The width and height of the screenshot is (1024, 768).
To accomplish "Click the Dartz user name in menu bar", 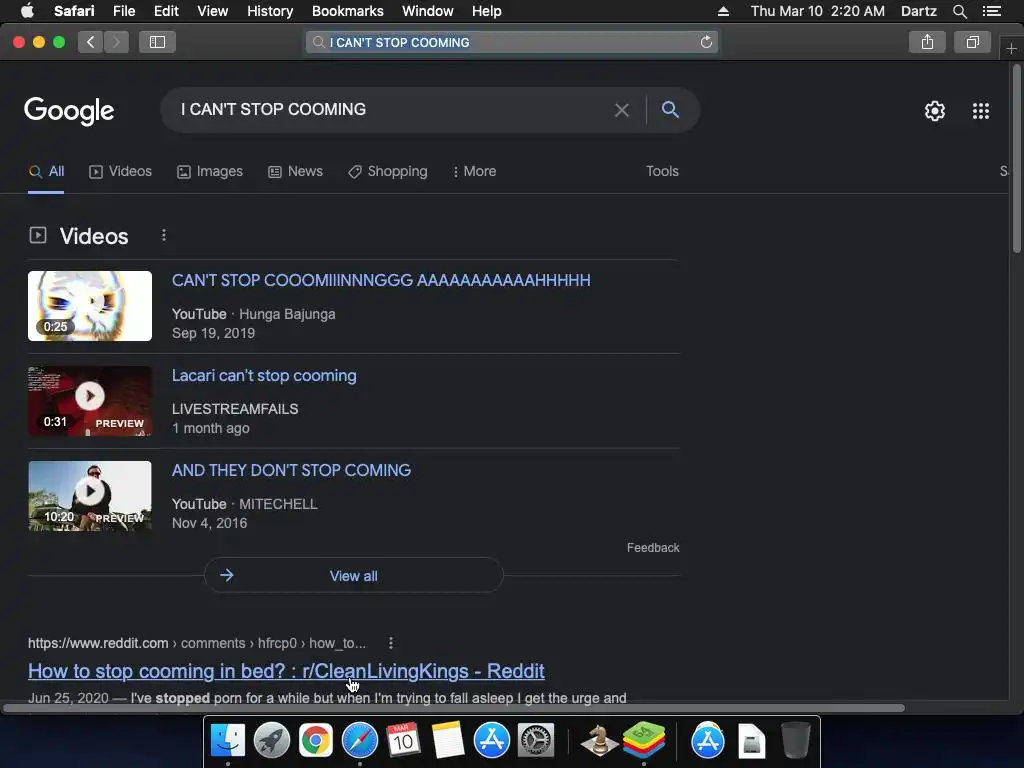I will coord(919,11).
